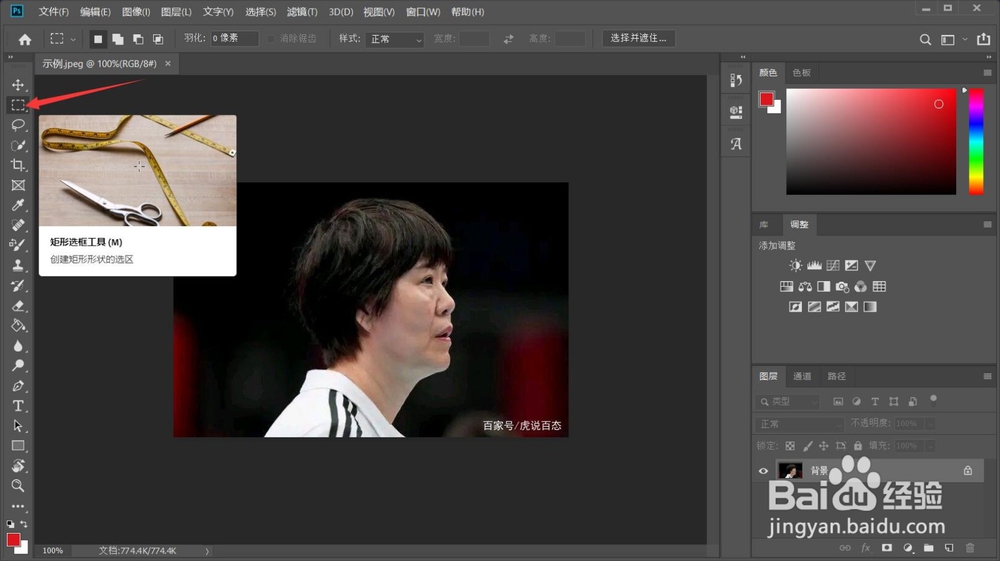Select the Hand tool
The image size is (1000, 561).
click(18, 465)
